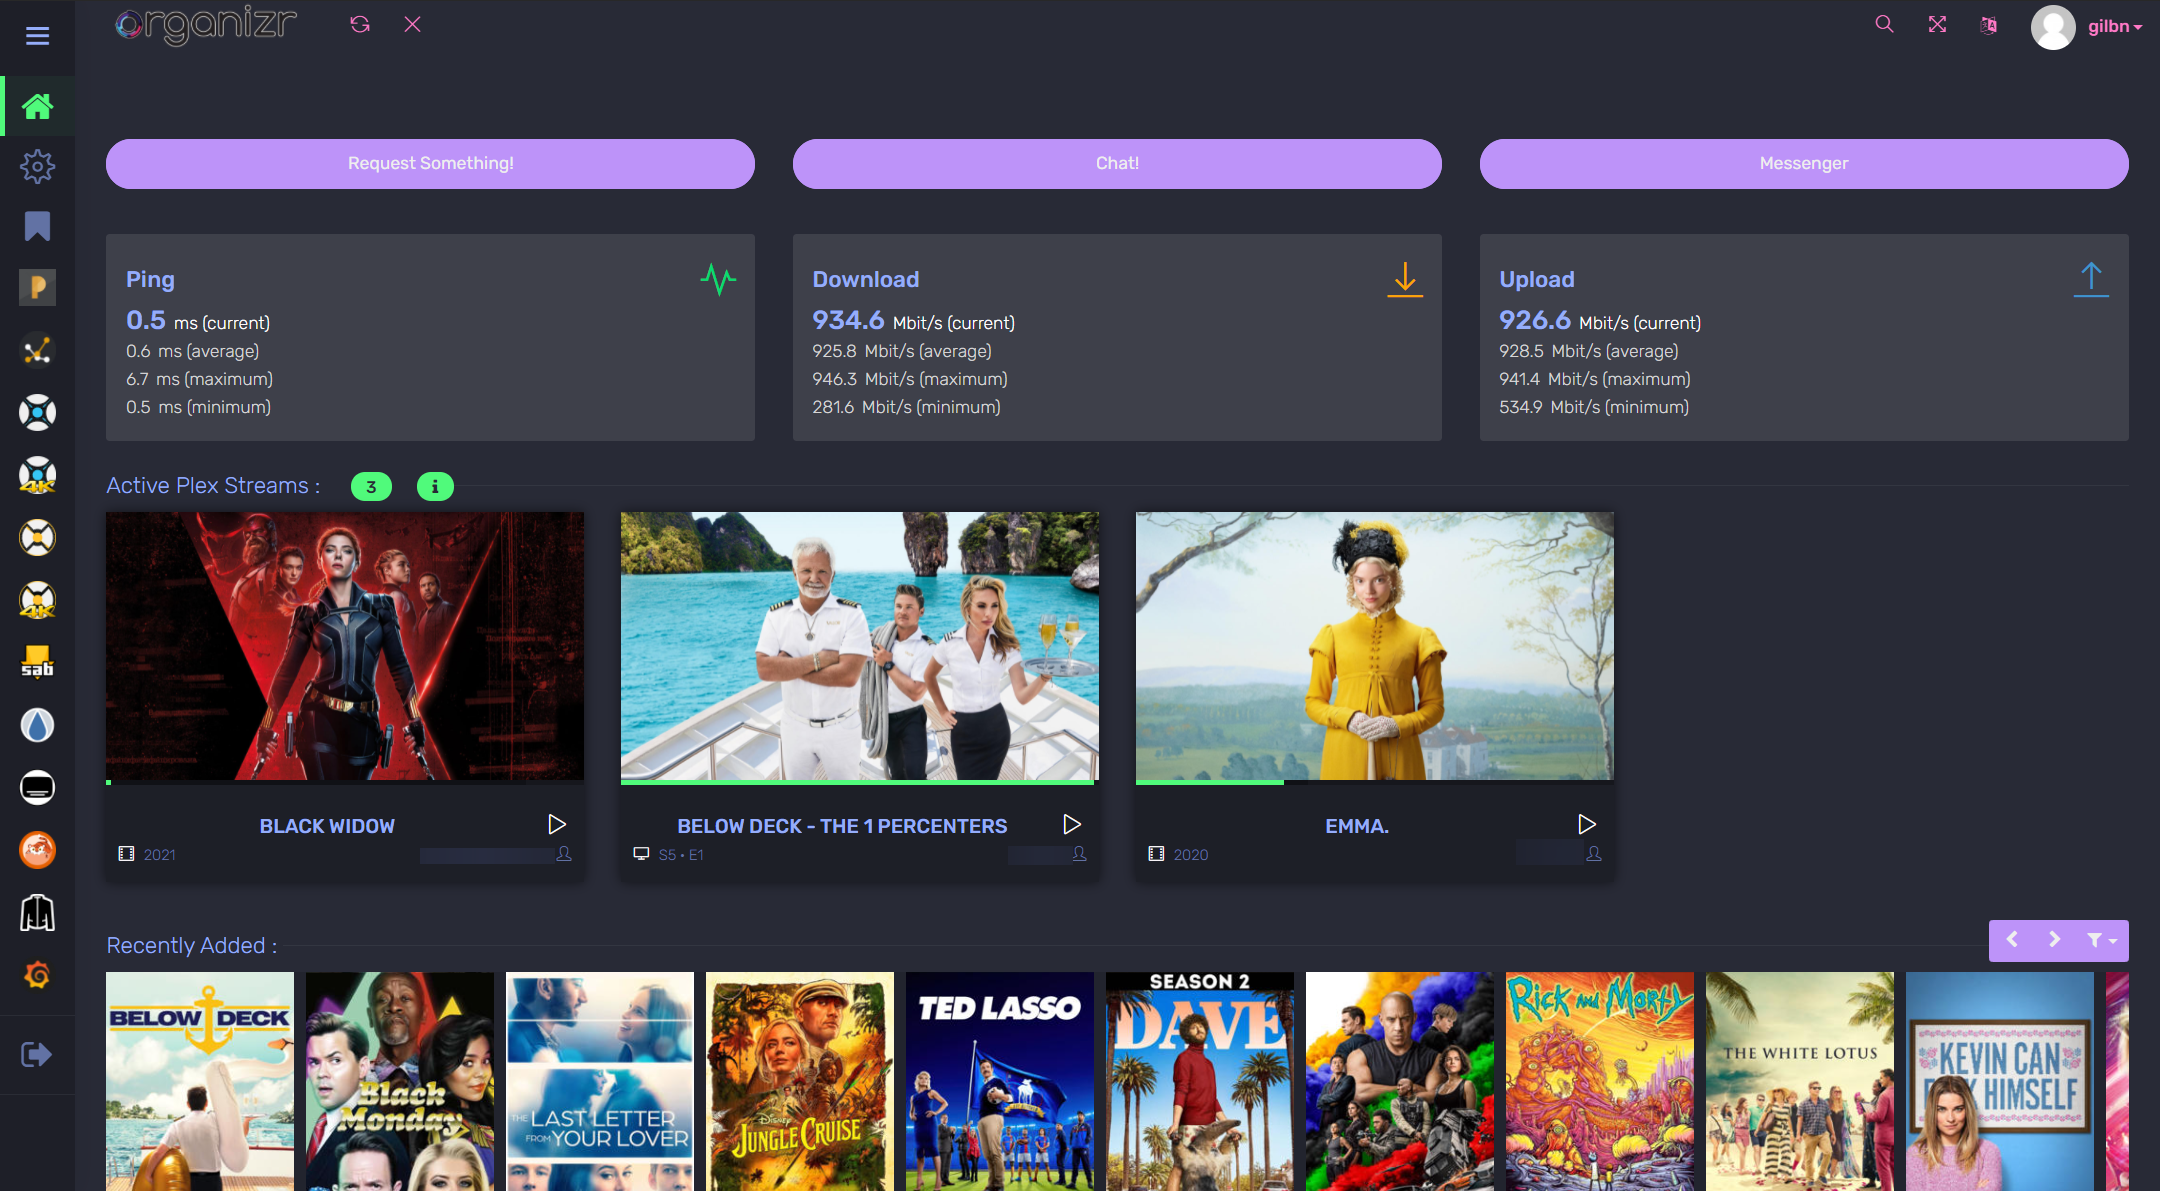This screenshot has height=1191, width=2160.
Task: Open the search magnifier in top bar
Action: (1884, 24)
